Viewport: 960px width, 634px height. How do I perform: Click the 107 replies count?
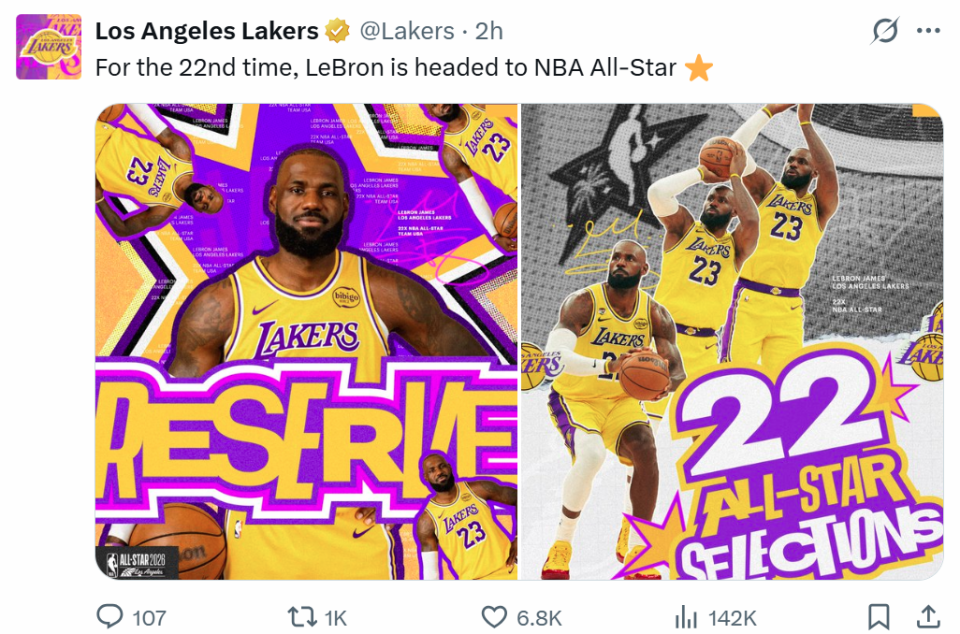point(149,617)
